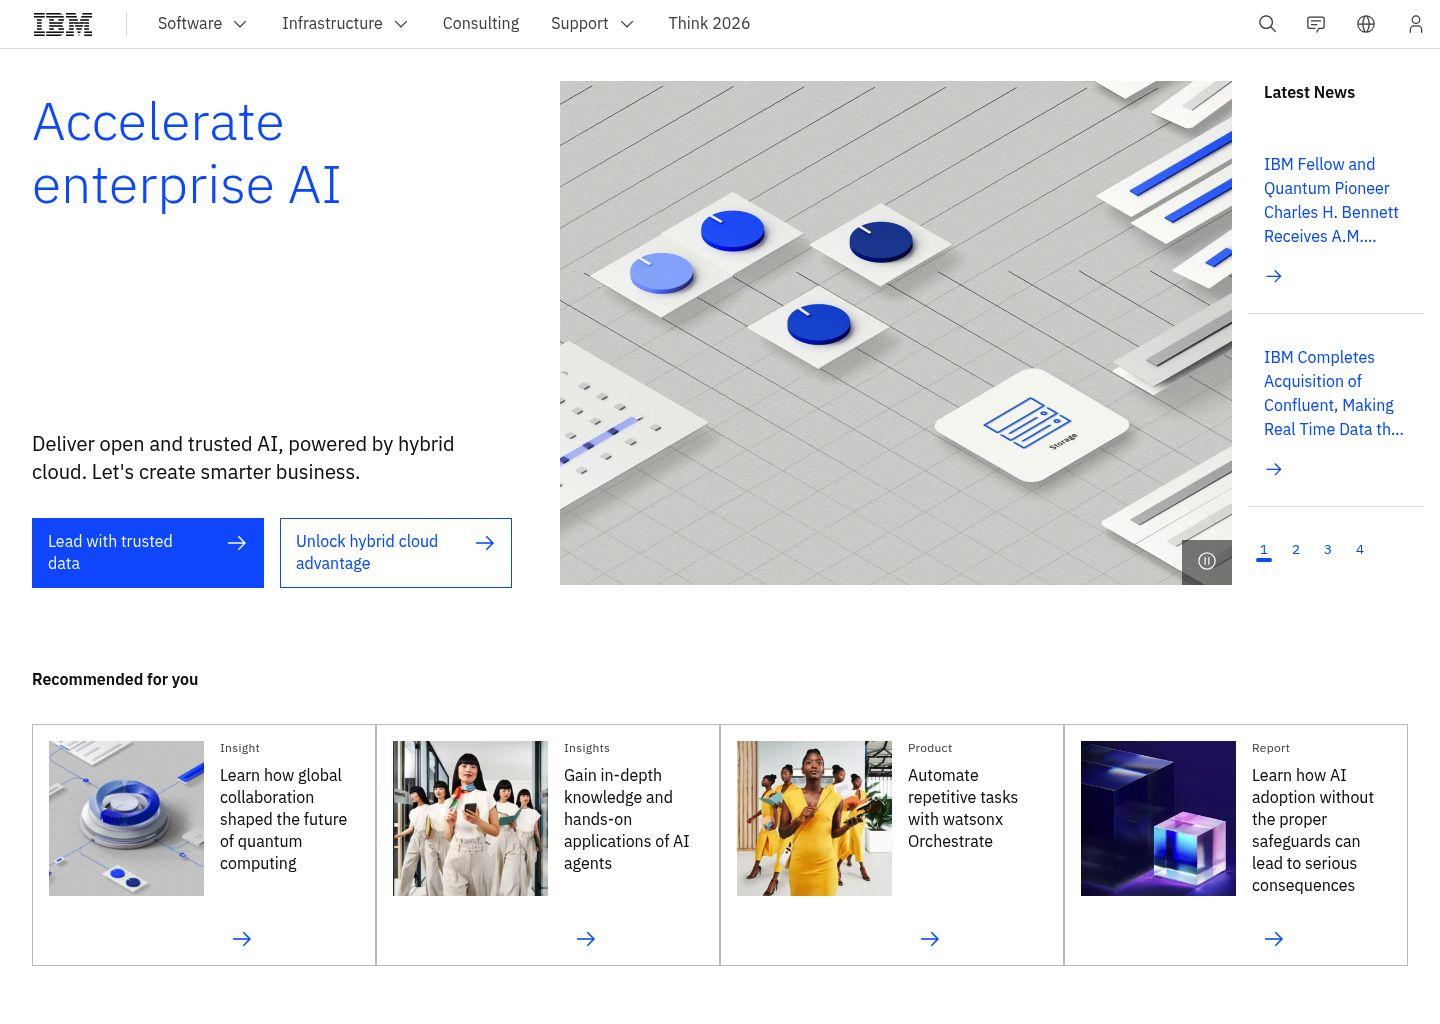Click the arrow on the watsonx Orchestrate card
Image resolution: width=1440 pixels, height=1024 pixels.
coord(929,938)
